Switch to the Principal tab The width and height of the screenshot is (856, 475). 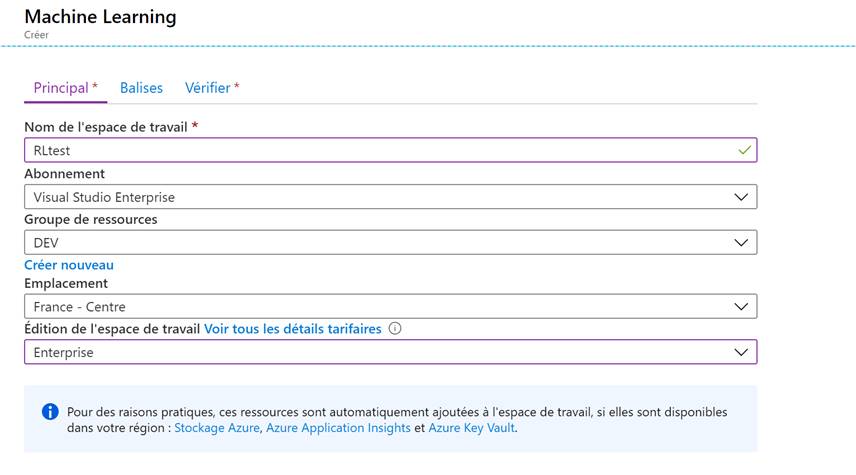tap(66, 88)
